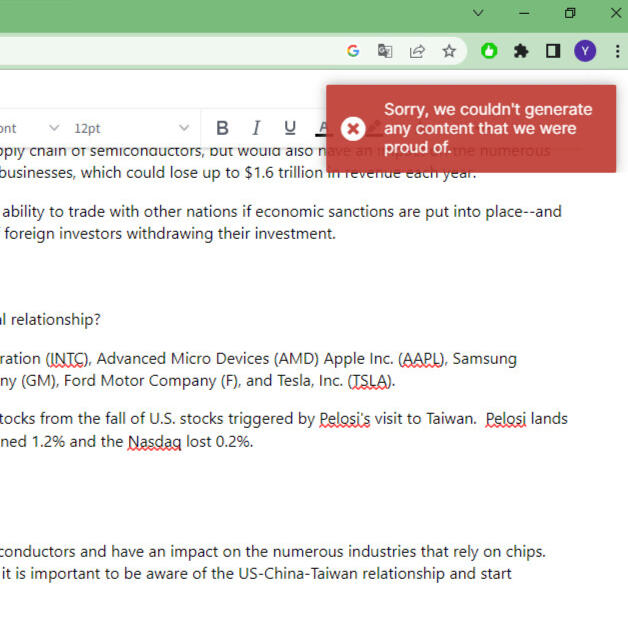Click the share page icon

417,51
